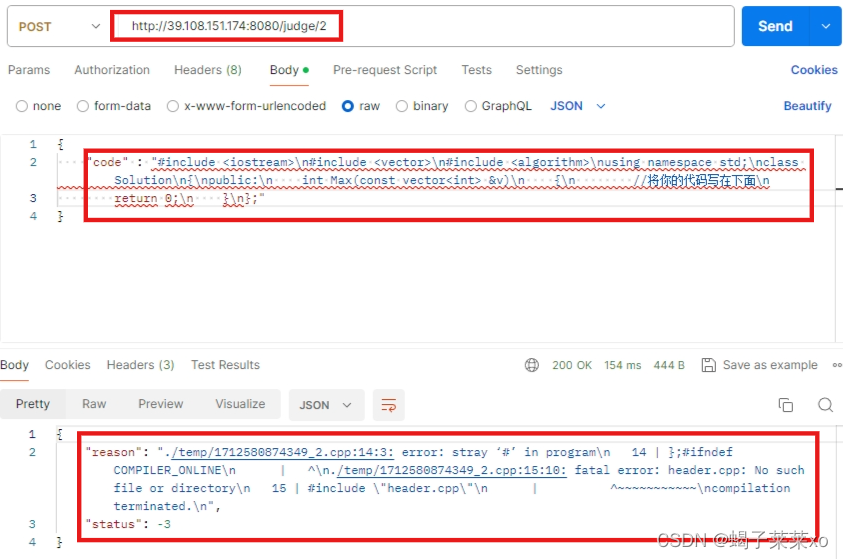The height and width of the screenshot is (559, 843).
Task: Open the request Settings tab
Action: tap(539, 70)
